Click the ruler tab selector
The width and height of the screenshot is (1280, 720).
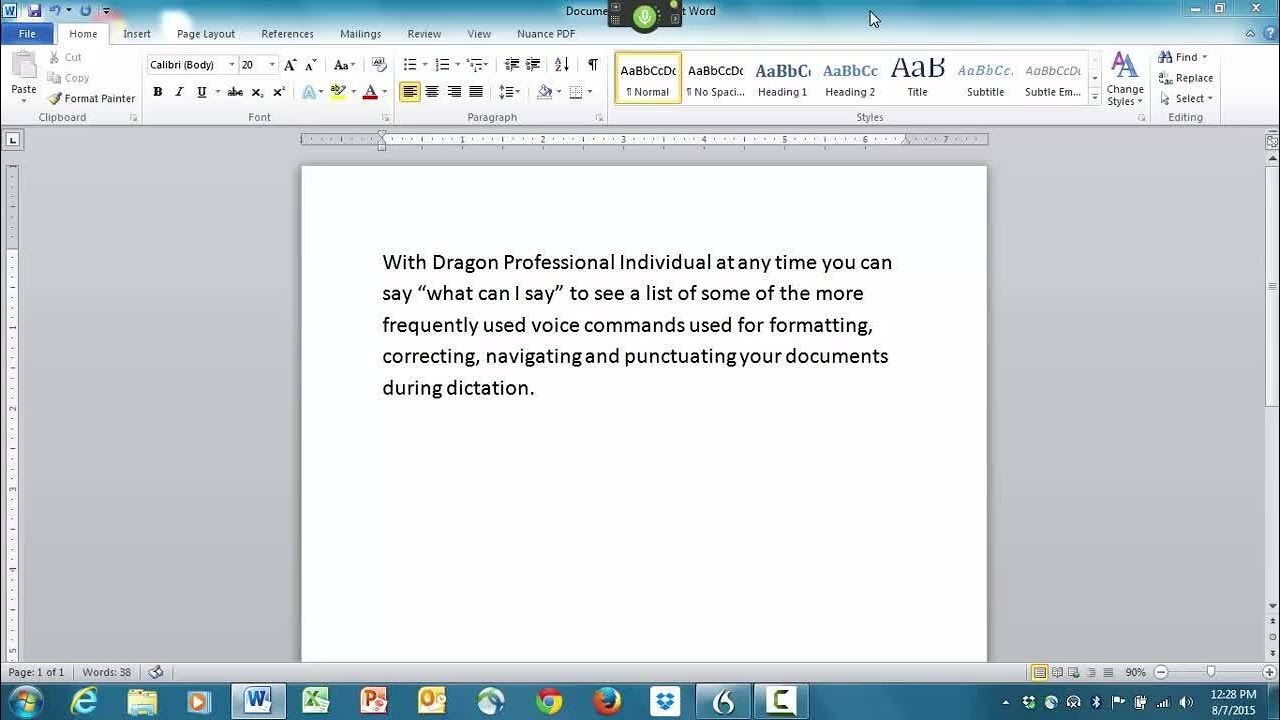click(12, 140)
